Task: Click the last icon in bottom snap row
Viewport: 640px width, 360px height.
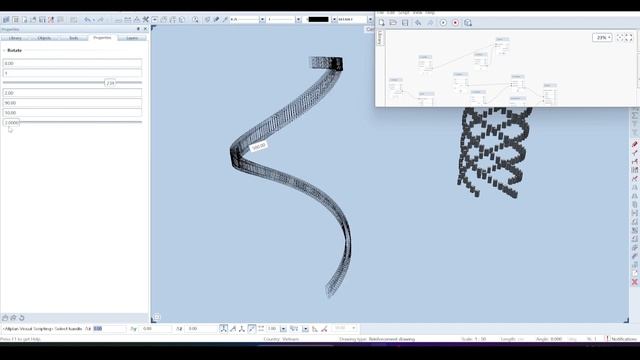Action: (324, 329)
